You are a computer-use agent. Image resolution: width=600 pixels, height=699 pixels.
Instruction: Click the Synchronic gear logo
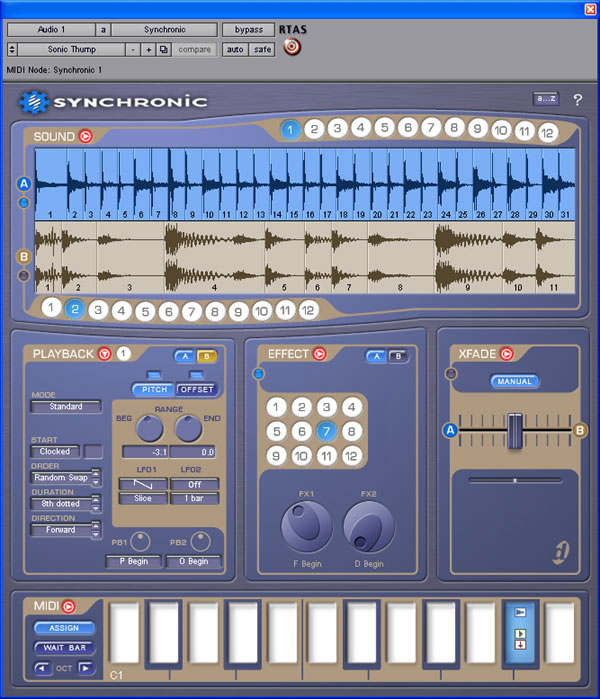tap(33, 102)
